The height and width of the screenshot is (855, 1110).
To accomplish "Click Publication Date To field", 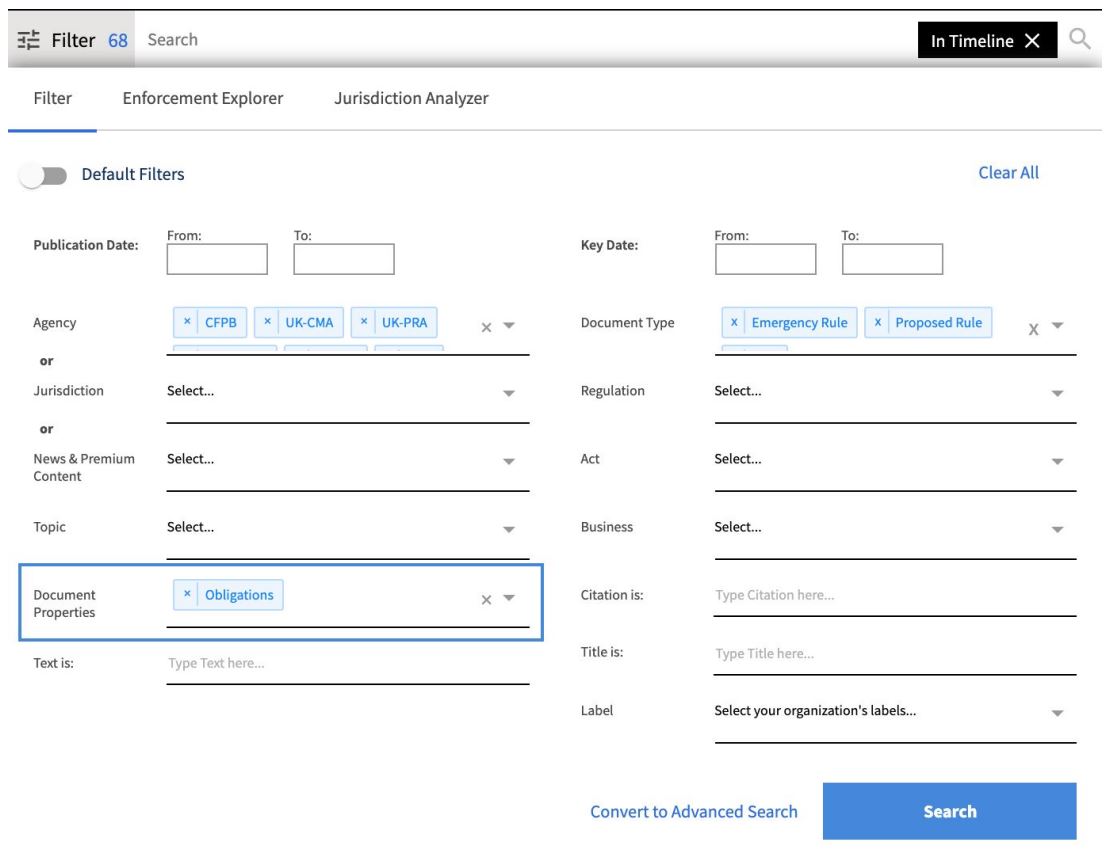I will pos(344,259).
